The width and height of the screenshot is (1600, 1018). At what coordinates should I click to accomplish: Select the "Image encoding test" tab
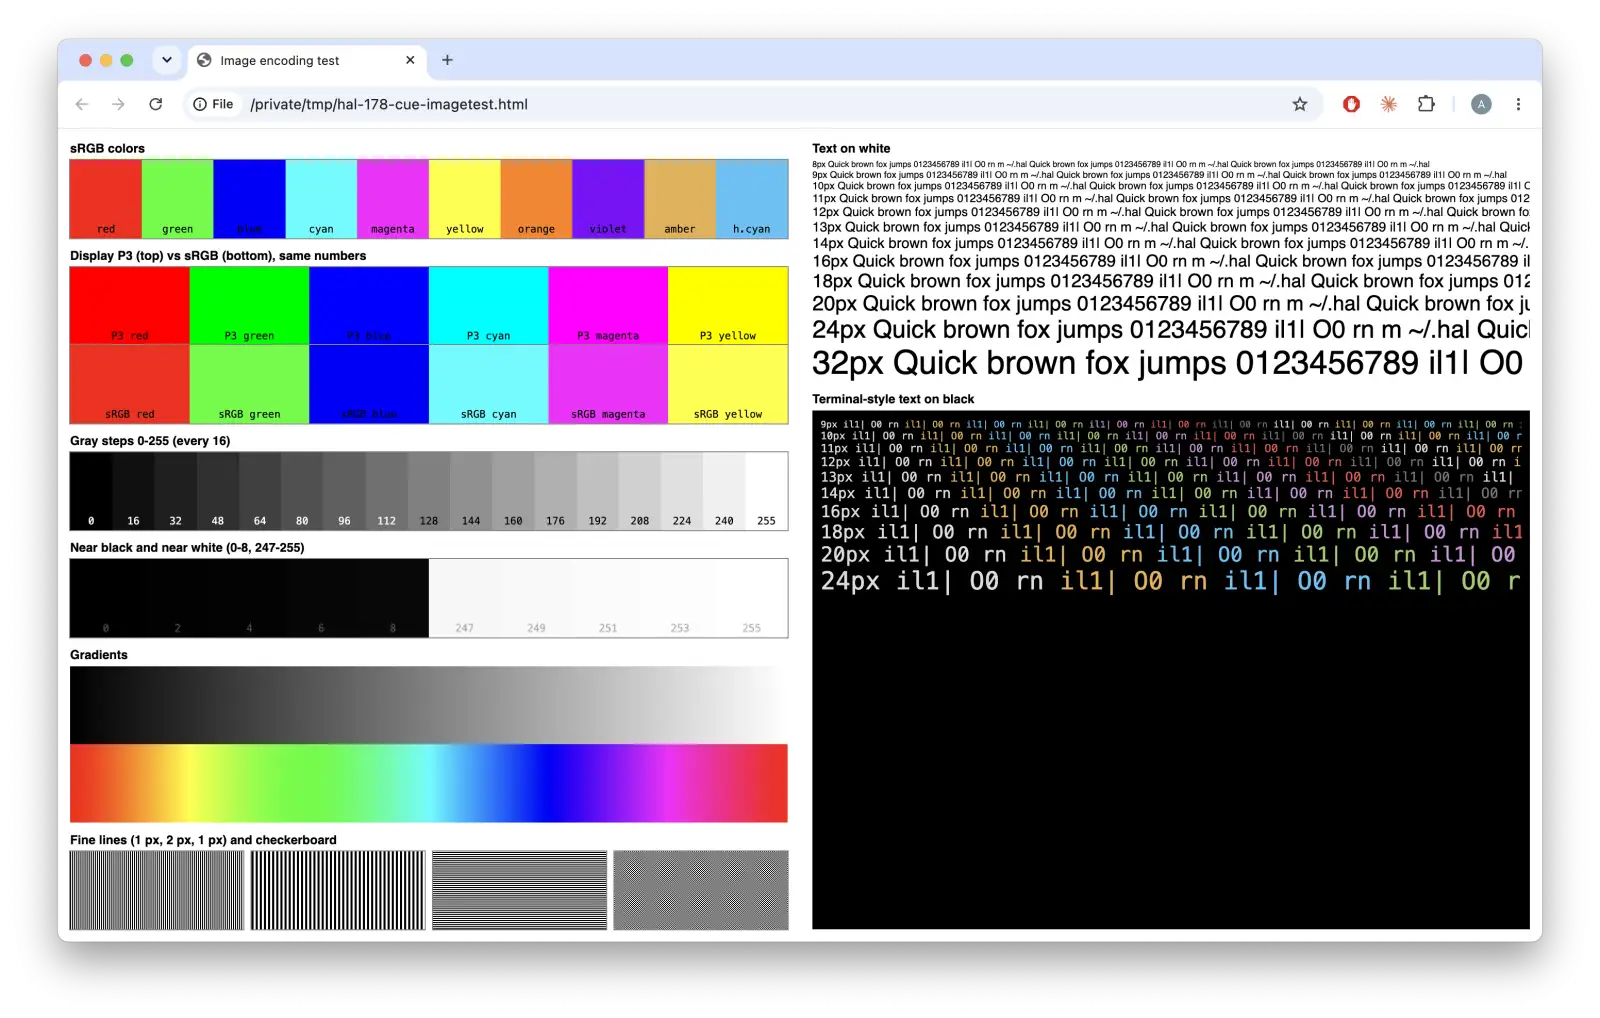[x=307, y=60]
